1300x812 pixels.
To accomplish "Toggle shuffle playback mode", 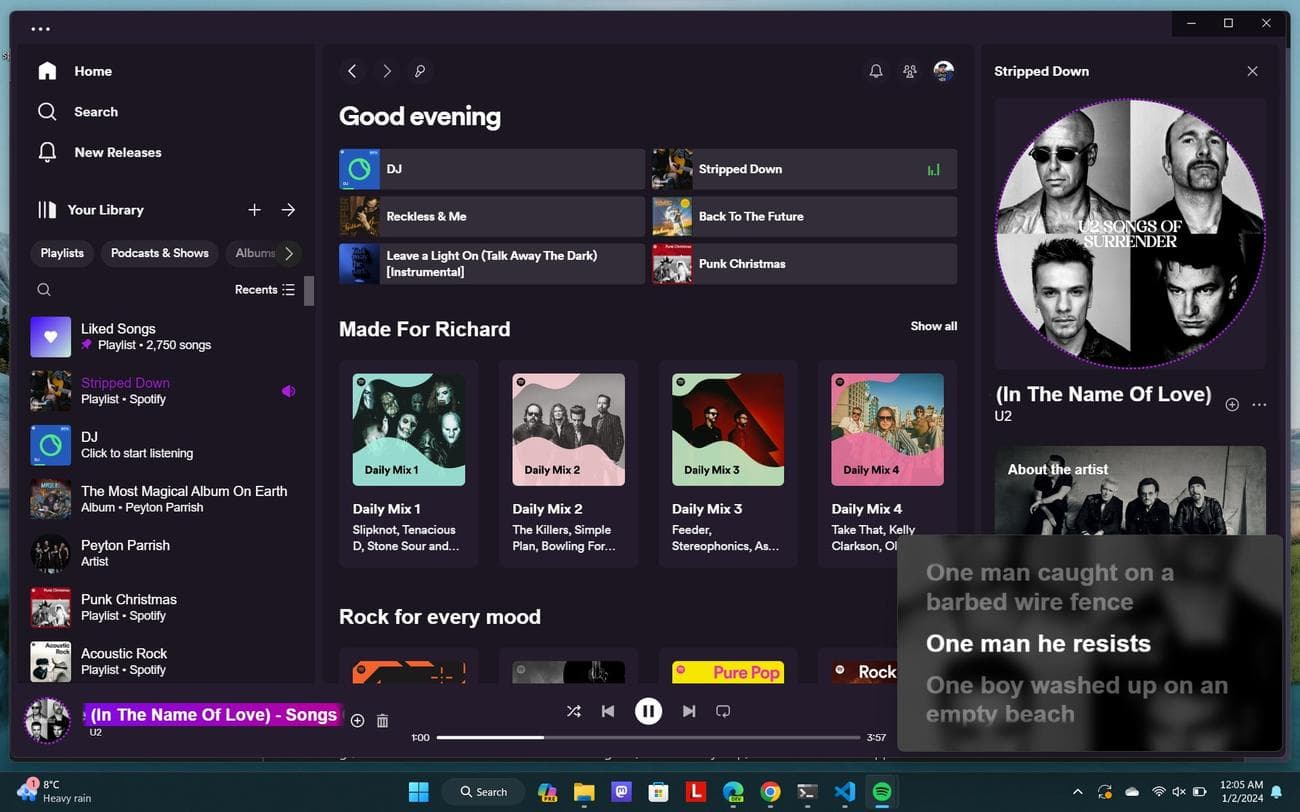I will click(x=573, y=711).
